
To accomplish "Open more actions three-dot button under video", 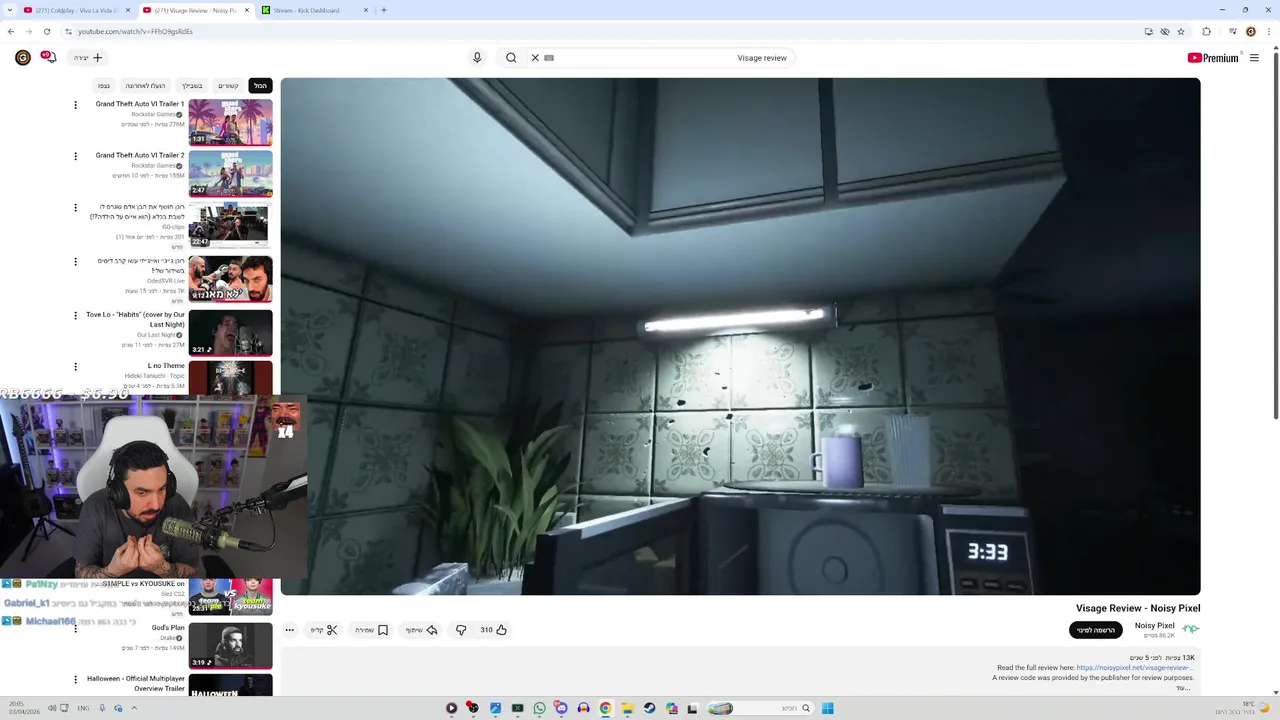I will [x=289, y=630].
